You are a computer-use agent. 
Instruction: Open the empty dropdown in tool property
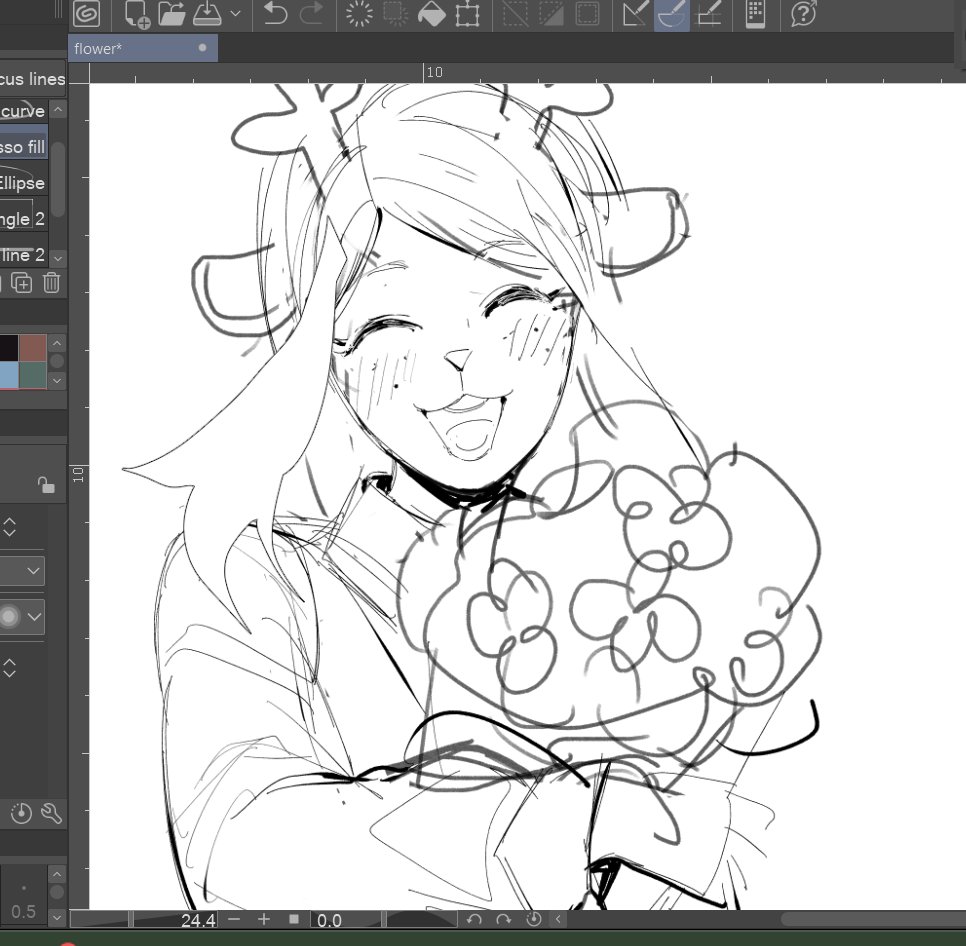click(x=22, y=571)
